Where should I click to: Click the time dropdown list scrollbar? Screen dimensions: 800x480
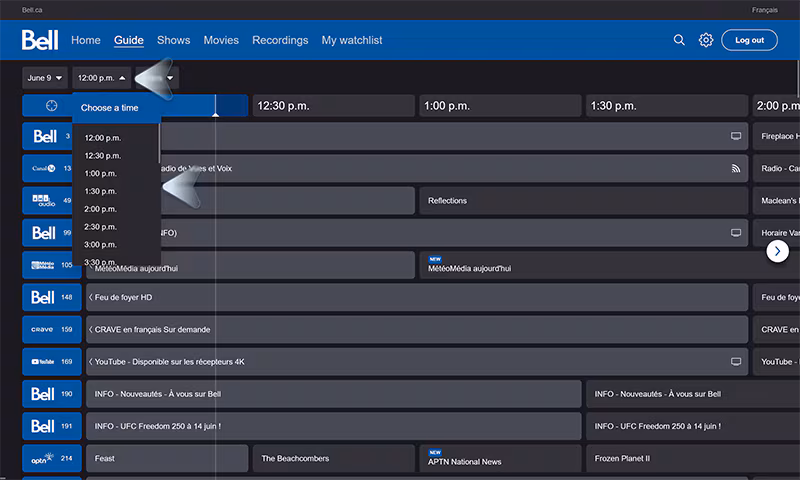(159, 143)
